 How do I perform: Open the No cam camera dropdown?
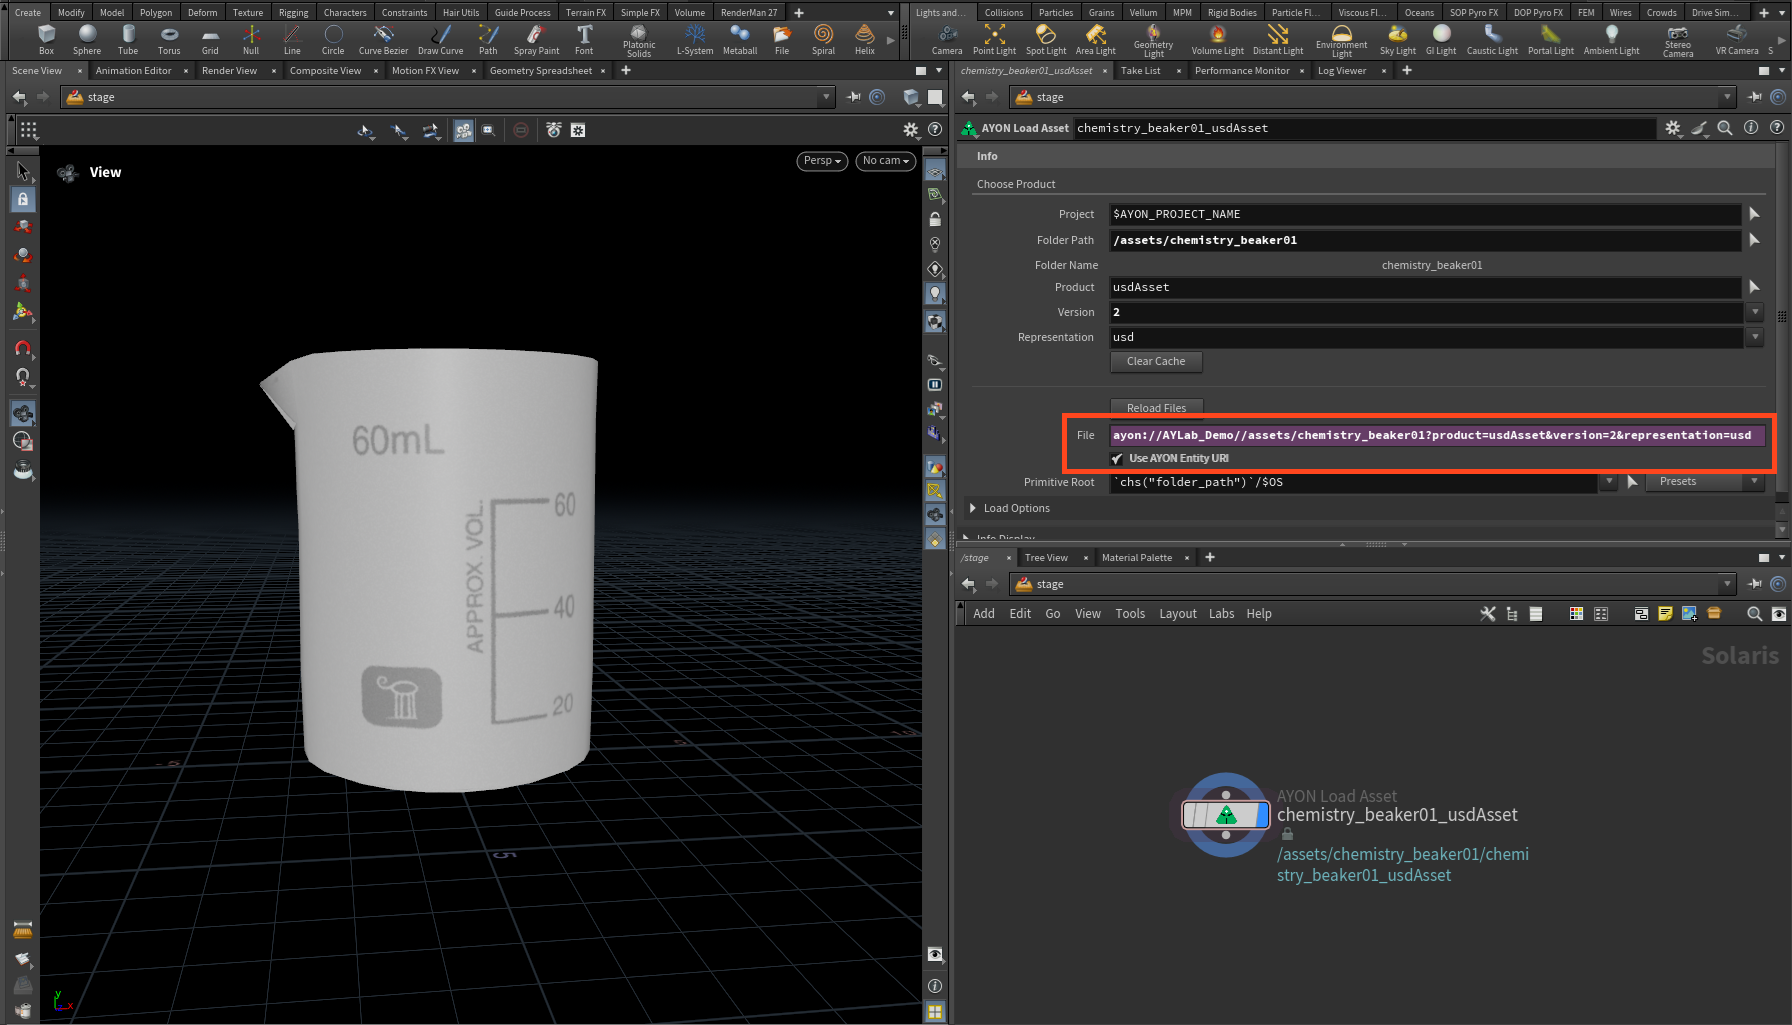pos(886,161)
